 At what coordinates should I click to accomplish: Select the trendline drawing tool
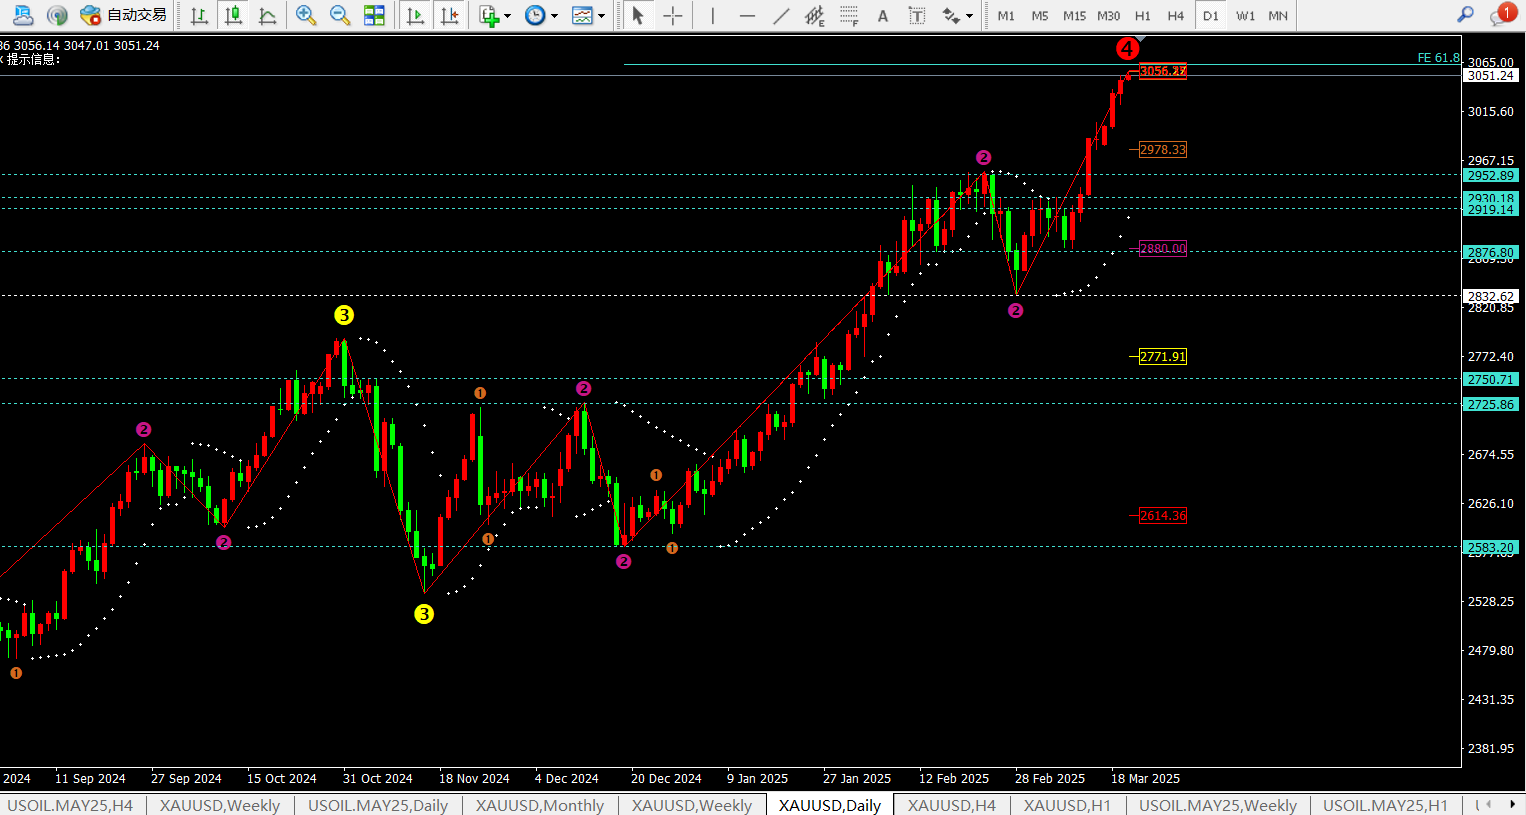(781, 15)
